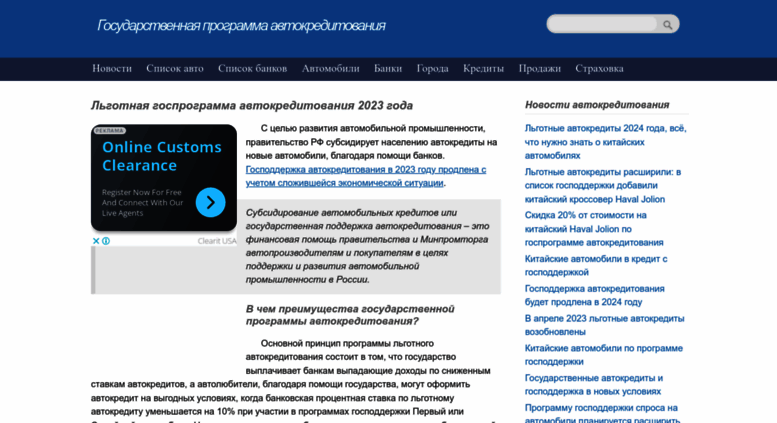Open the Список банков menu item
The image size is (777, 423).
(253, 68)
